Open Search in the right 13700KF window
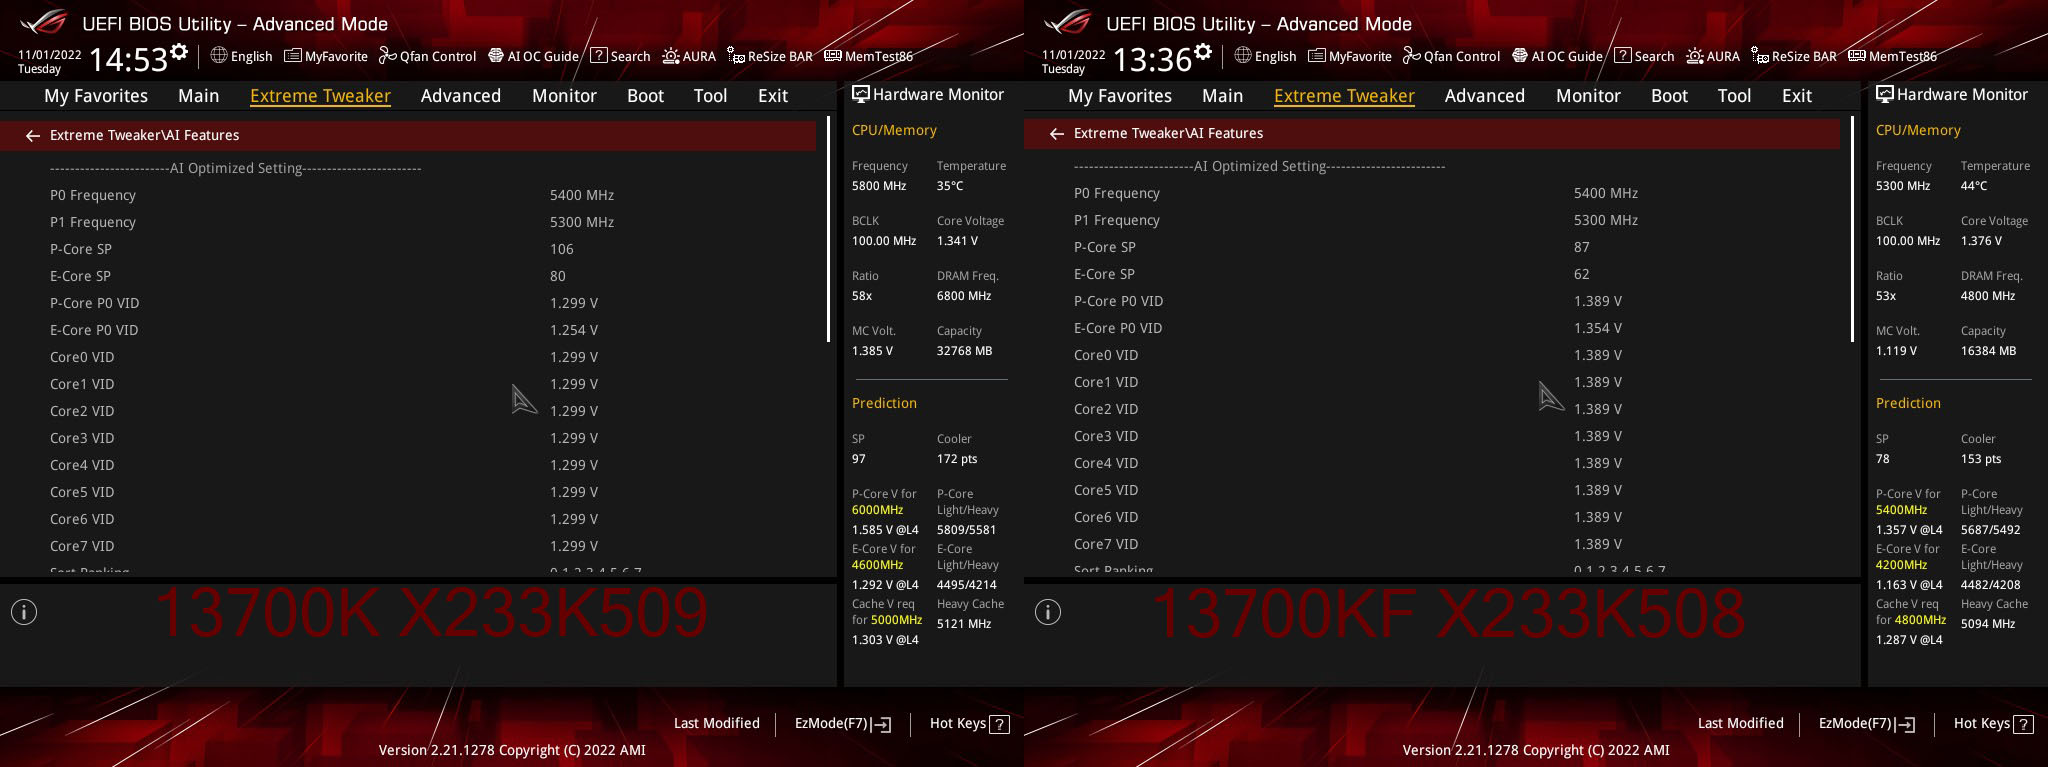The image size is (2048, 767). [x=1644, y=56]
